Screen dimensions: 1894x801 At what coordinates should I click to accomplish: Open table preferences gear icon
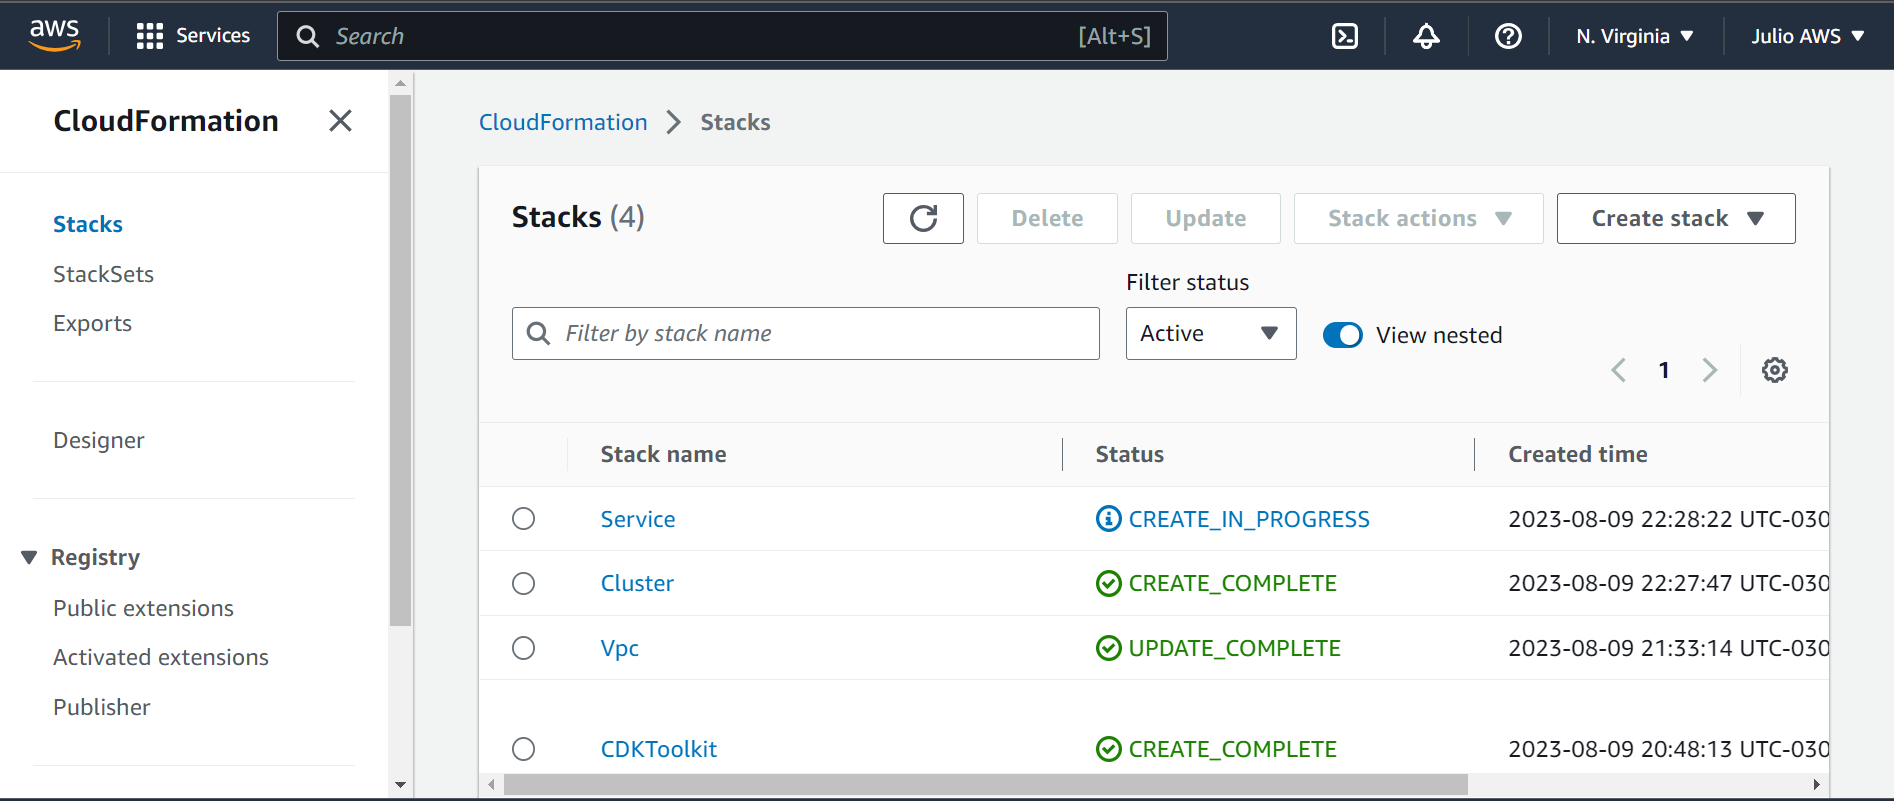[1775, 370]
